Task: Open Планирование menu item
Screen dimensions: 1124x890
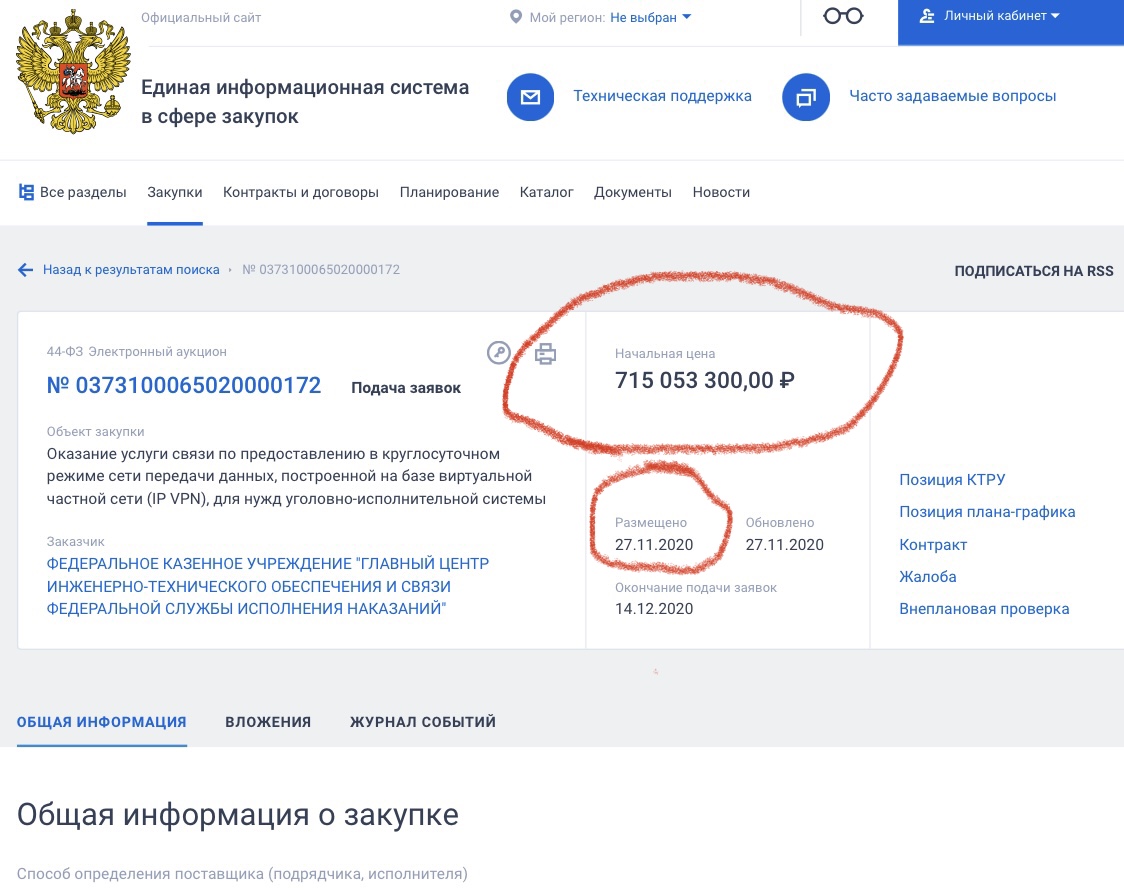Action: click(x=449, y=192)
